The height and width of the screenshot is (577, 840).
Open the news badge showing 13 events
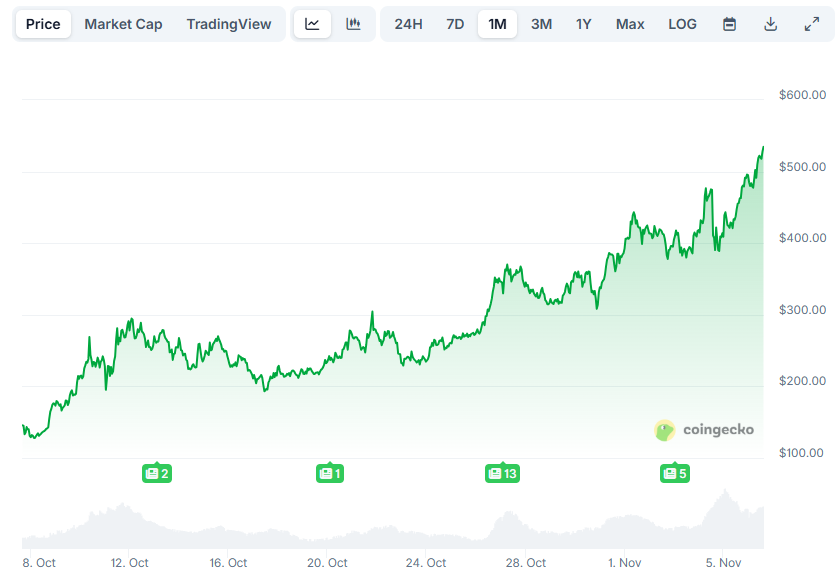coord(503,473)
